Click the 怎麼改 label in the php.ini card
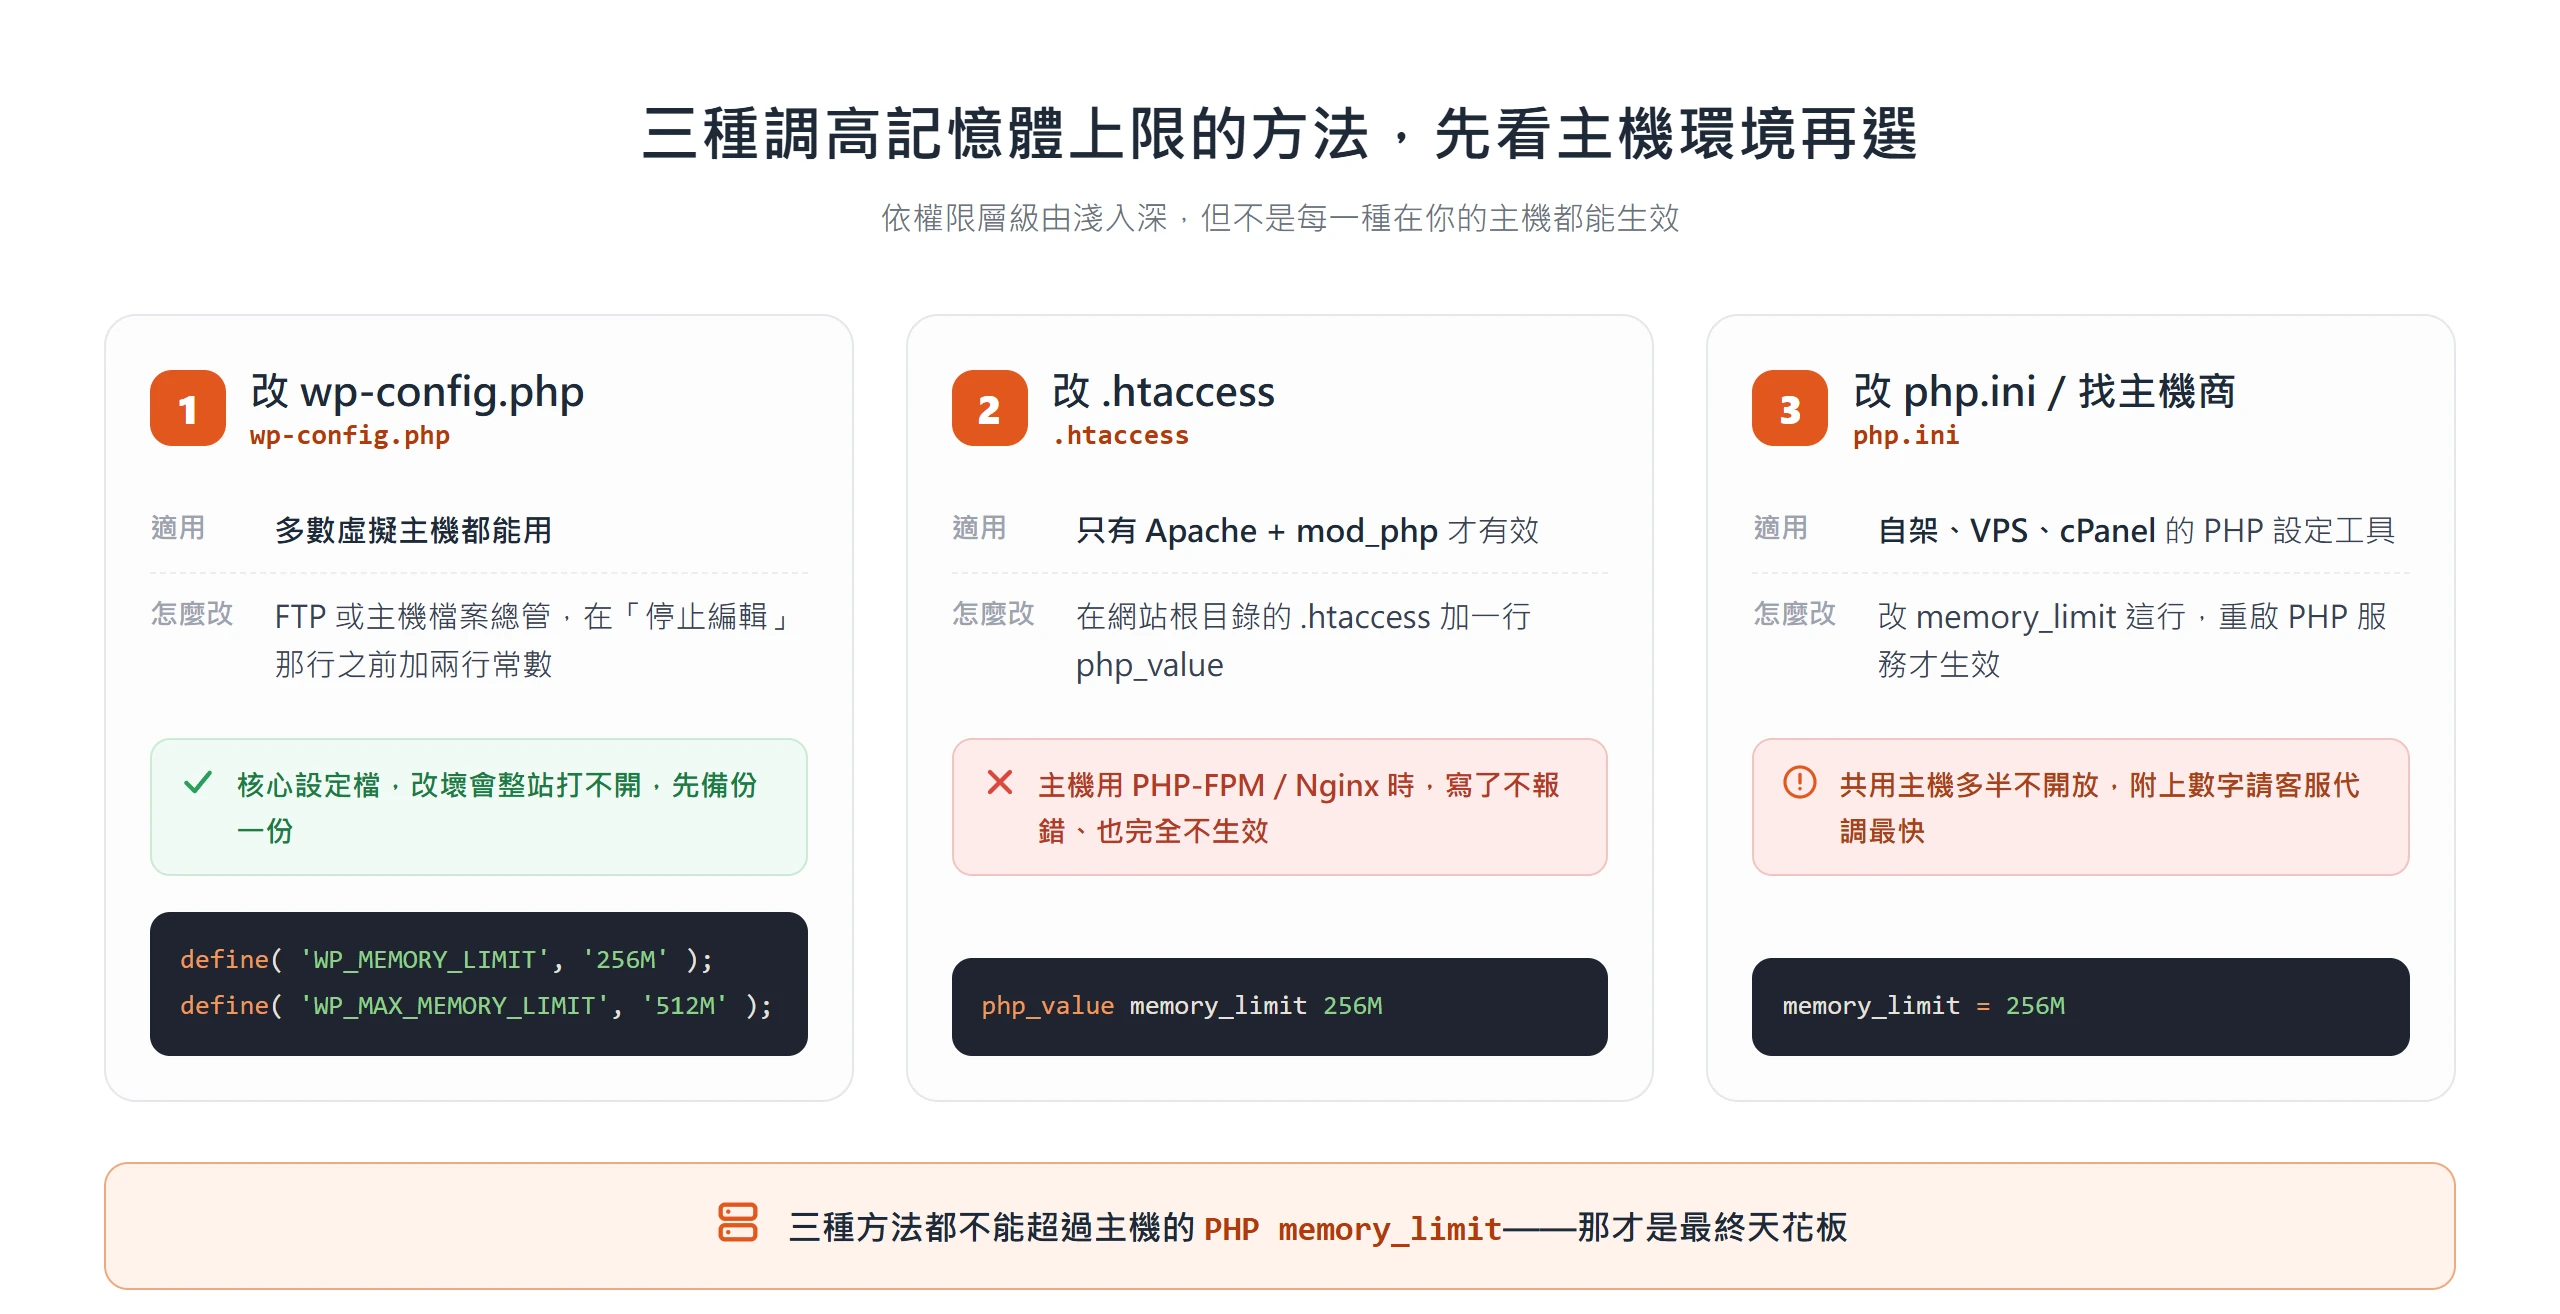 point(1794,613)
